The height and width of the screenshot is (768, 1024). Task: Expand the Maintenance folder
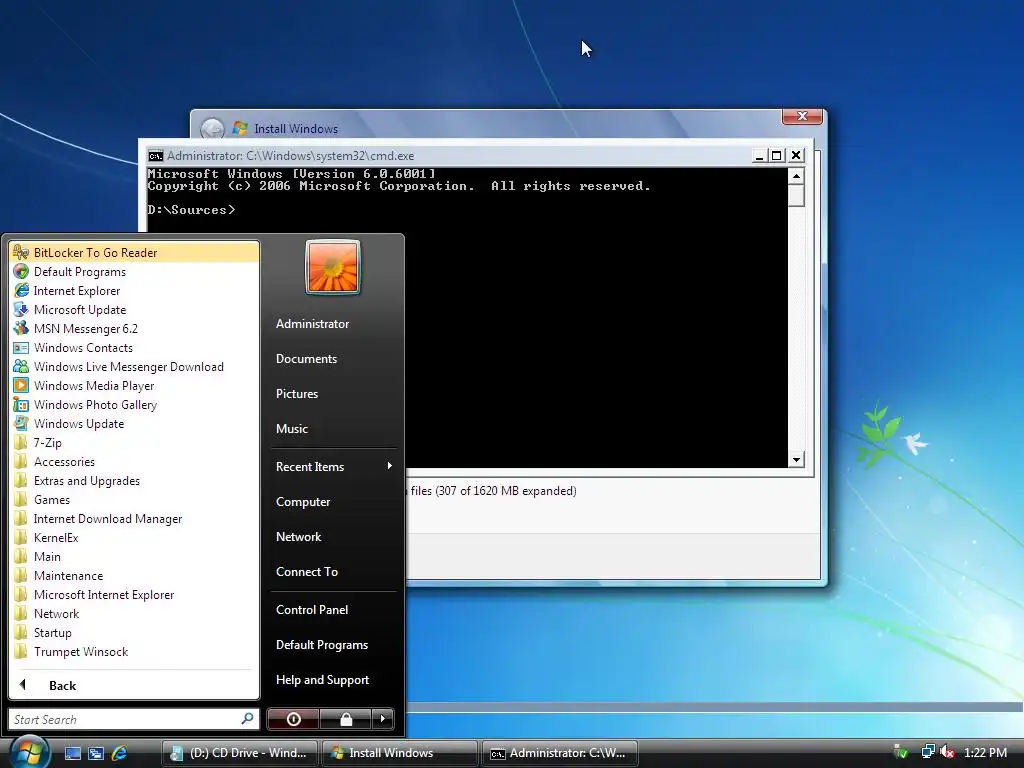click(x=134, y=575)
